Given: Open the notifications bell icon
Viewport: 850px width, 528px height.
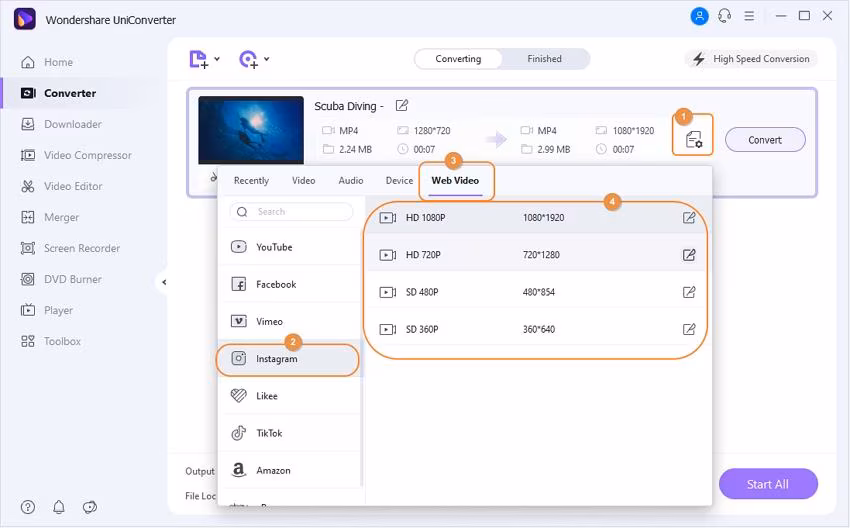Looking at the screenshot, I should [59, 507].
